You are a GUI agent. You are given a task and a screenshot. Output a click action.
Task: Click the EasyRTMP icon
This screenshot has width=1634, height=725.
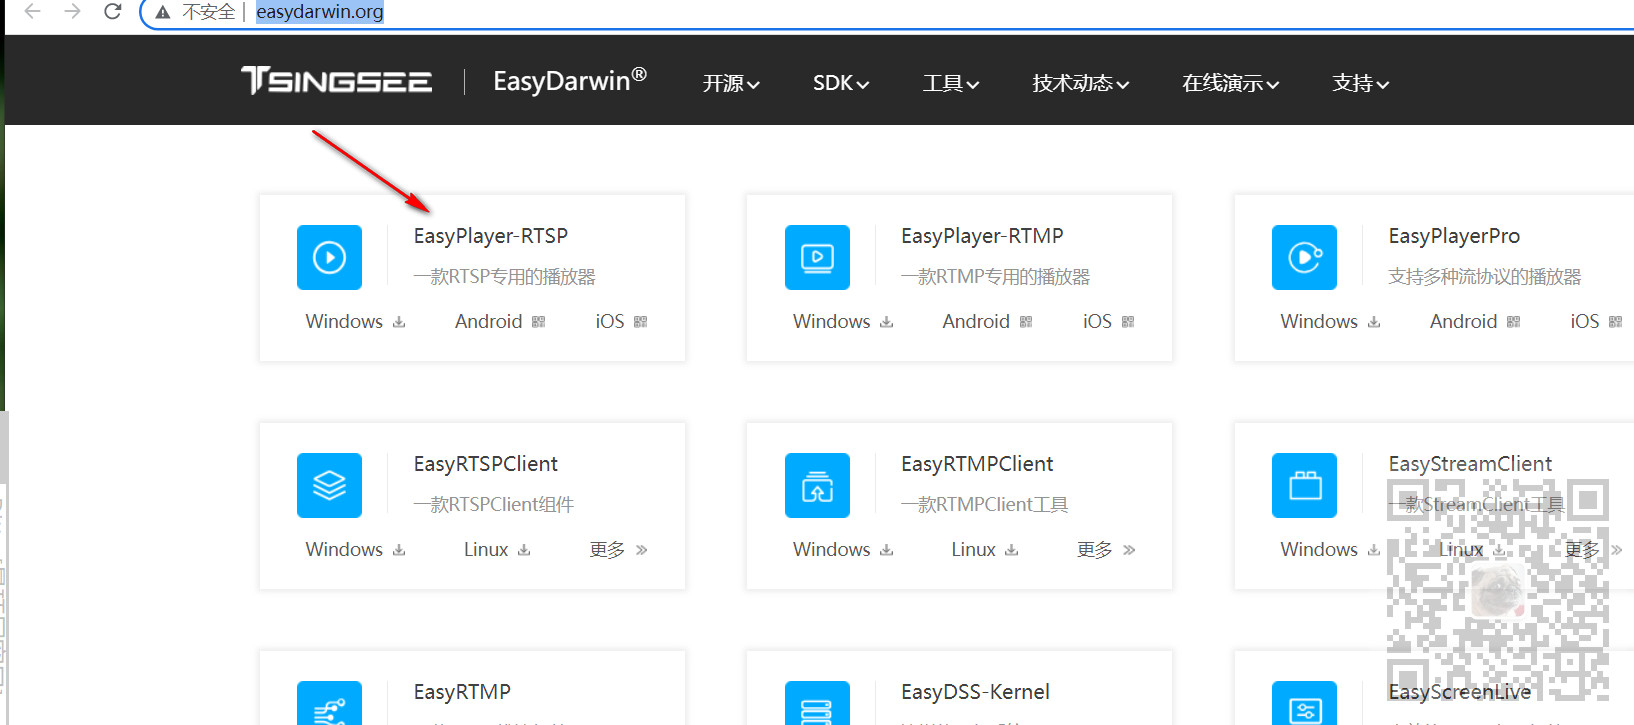coord(329,703)
